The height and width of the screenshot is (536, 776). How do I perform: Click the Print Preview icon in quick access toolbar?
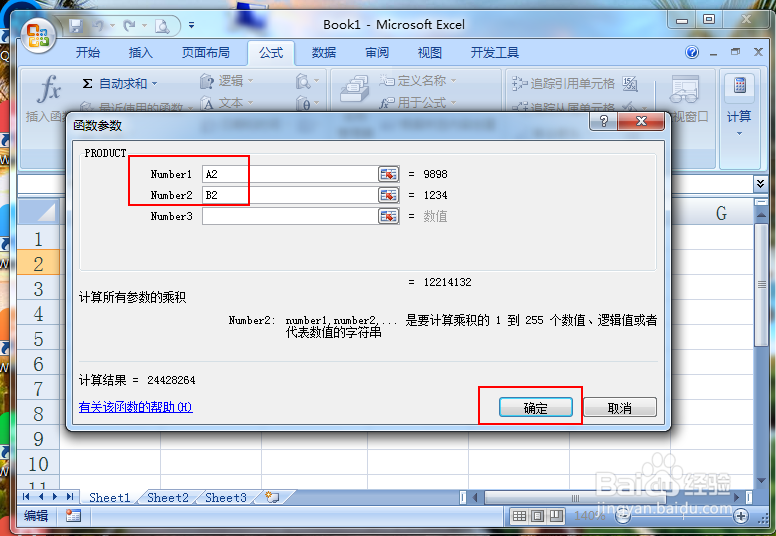(162, 26)
